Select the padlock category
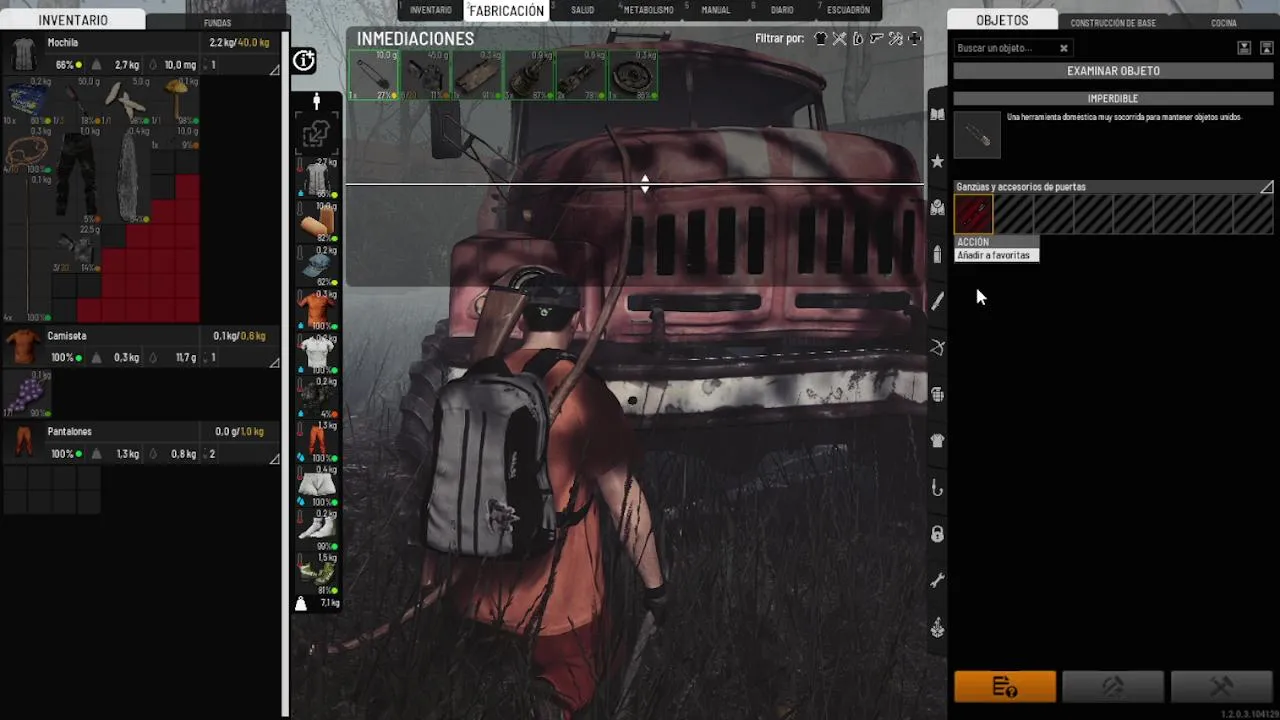Screen dimensions: 1280x720 tap(937, 534)
